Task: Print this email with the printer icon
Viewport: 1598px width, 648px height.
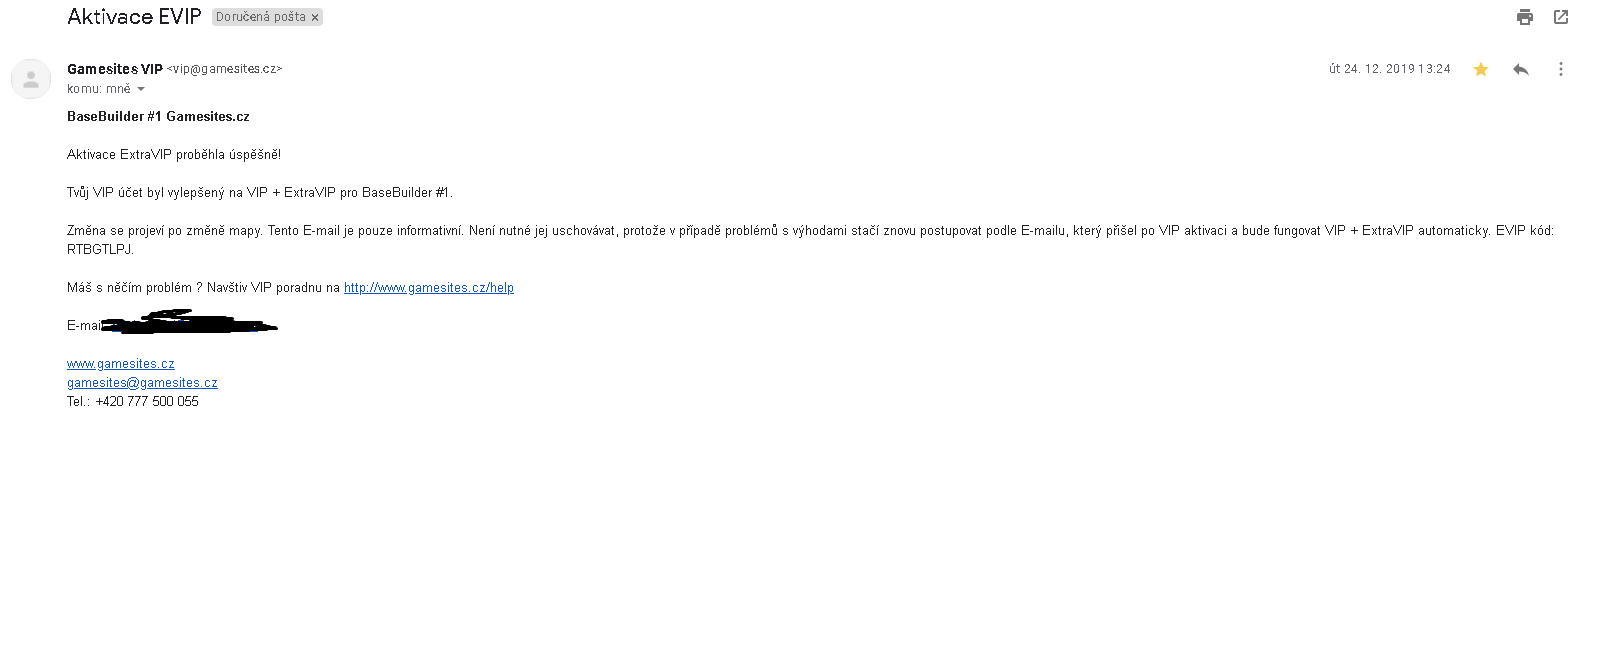Action: [x=1525, y=17]
